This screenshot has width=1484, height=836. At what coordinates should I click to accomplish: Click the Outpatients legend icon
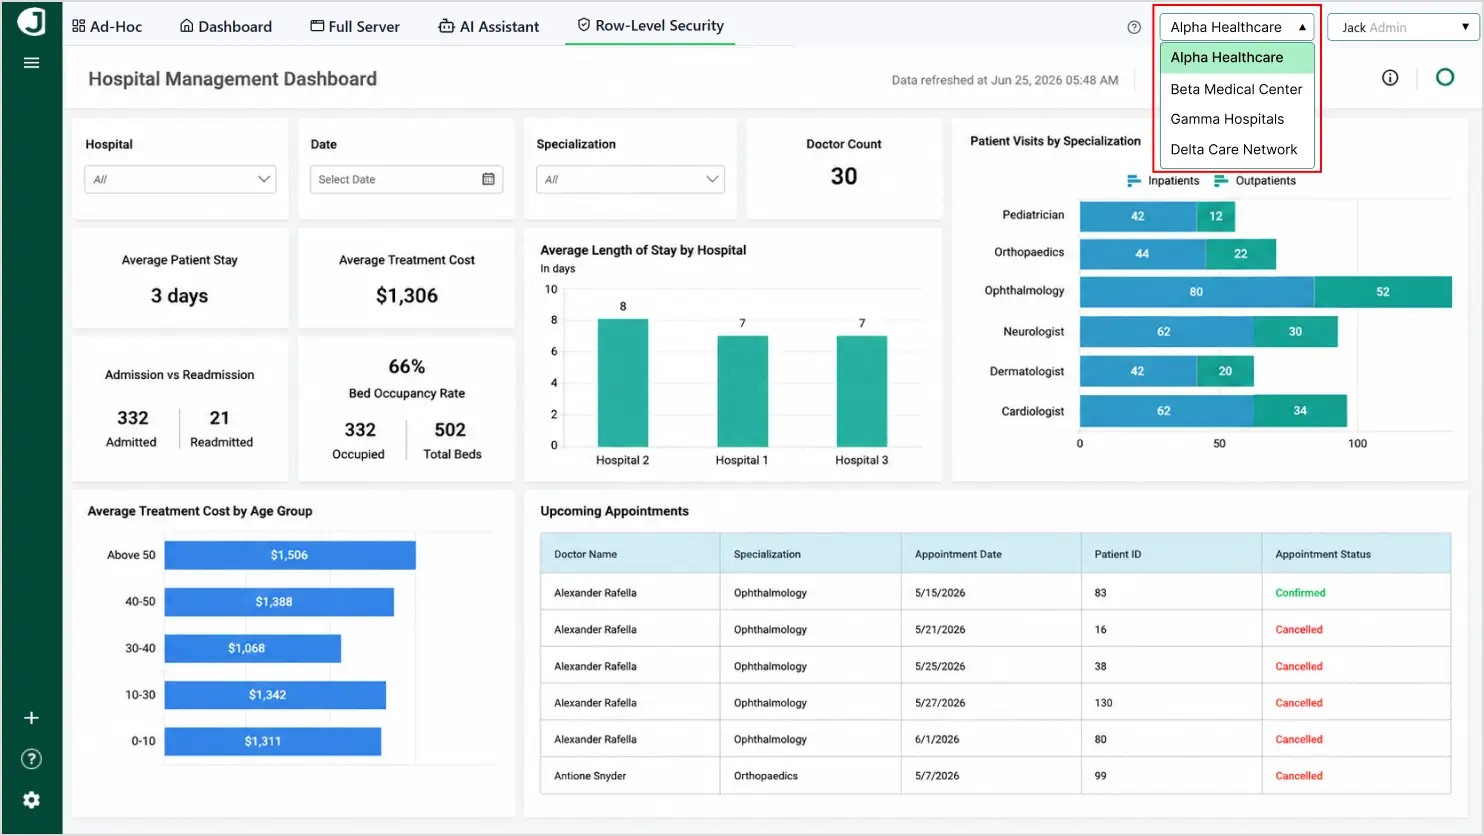(x=1221, y=181)
